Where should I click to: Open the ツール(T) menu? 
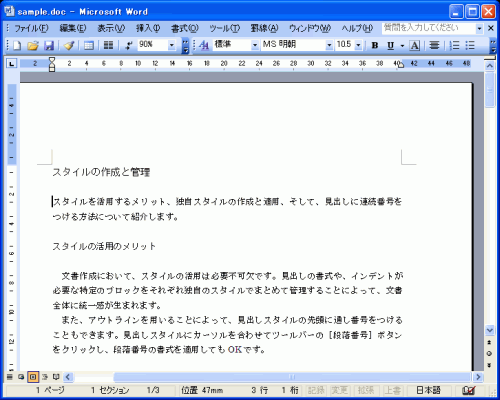(x=224, y=28)
